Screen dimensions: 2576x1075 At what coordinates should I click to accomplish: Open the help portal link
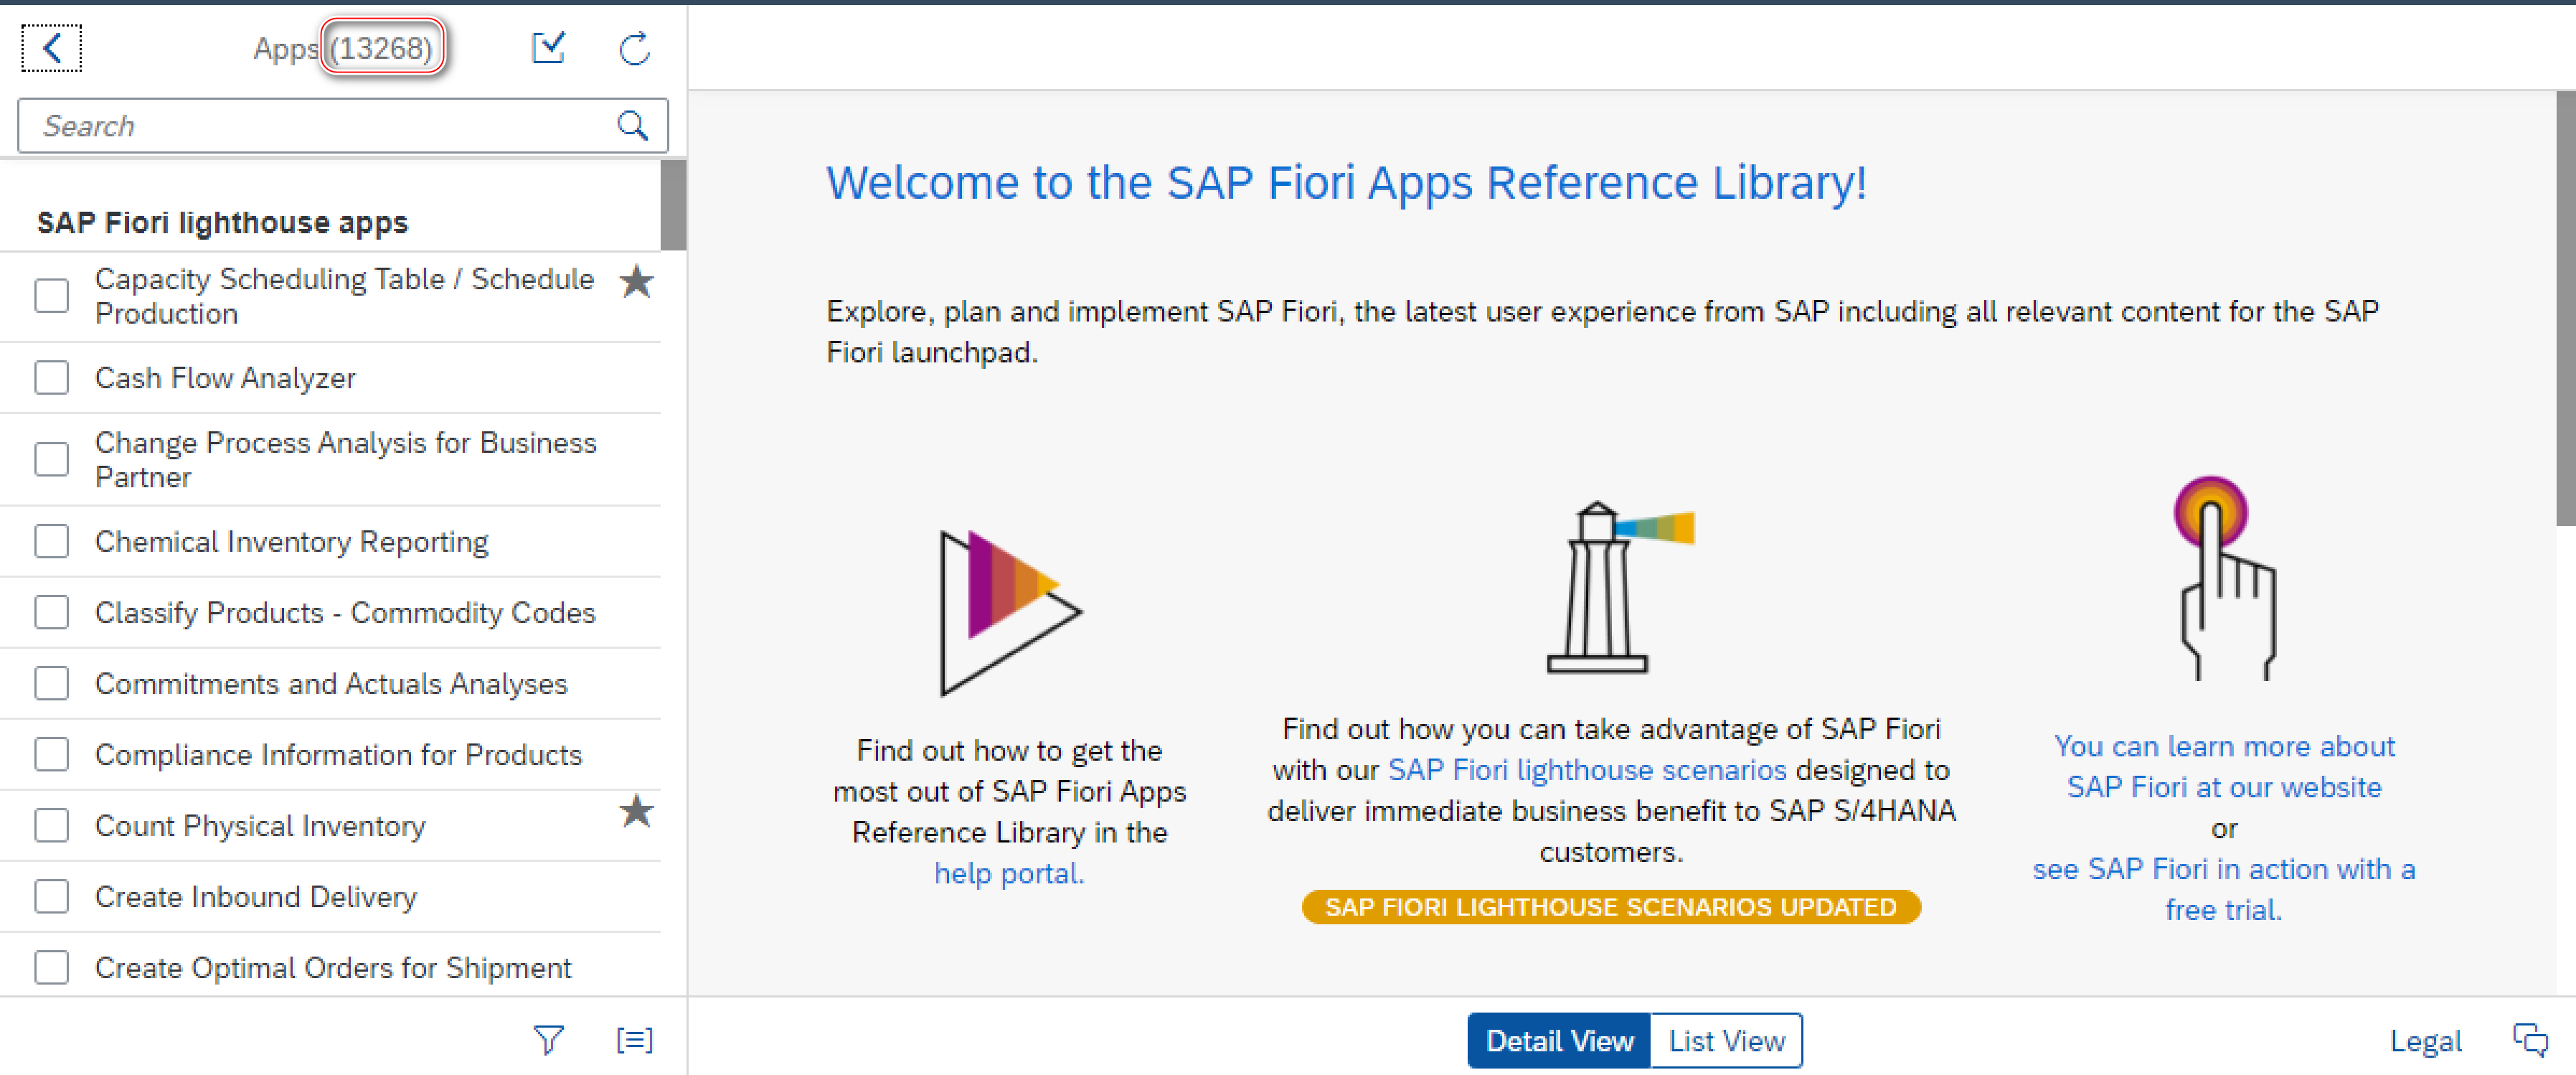click(1008, 873)
